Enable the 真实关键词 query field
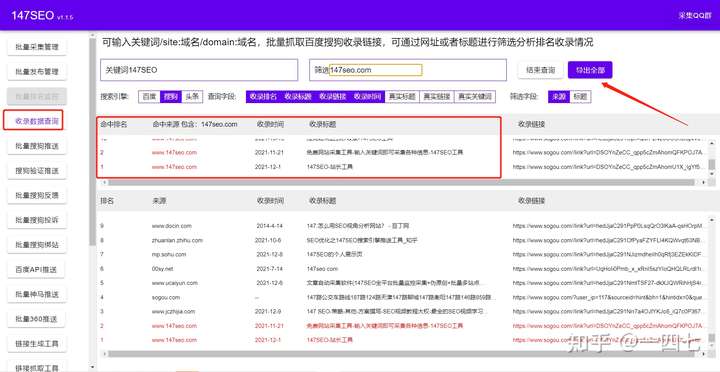This screenshot has height=372, width=720. (475, 96)
